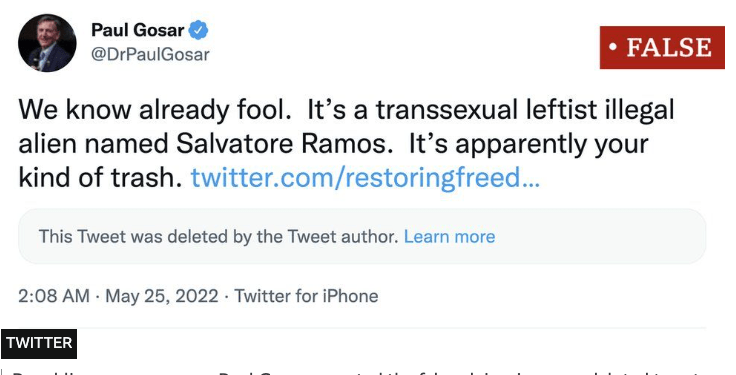Click the blue verified checkmark badge
The height and width of the screenshot is (375, 736).
coord(198,31)
